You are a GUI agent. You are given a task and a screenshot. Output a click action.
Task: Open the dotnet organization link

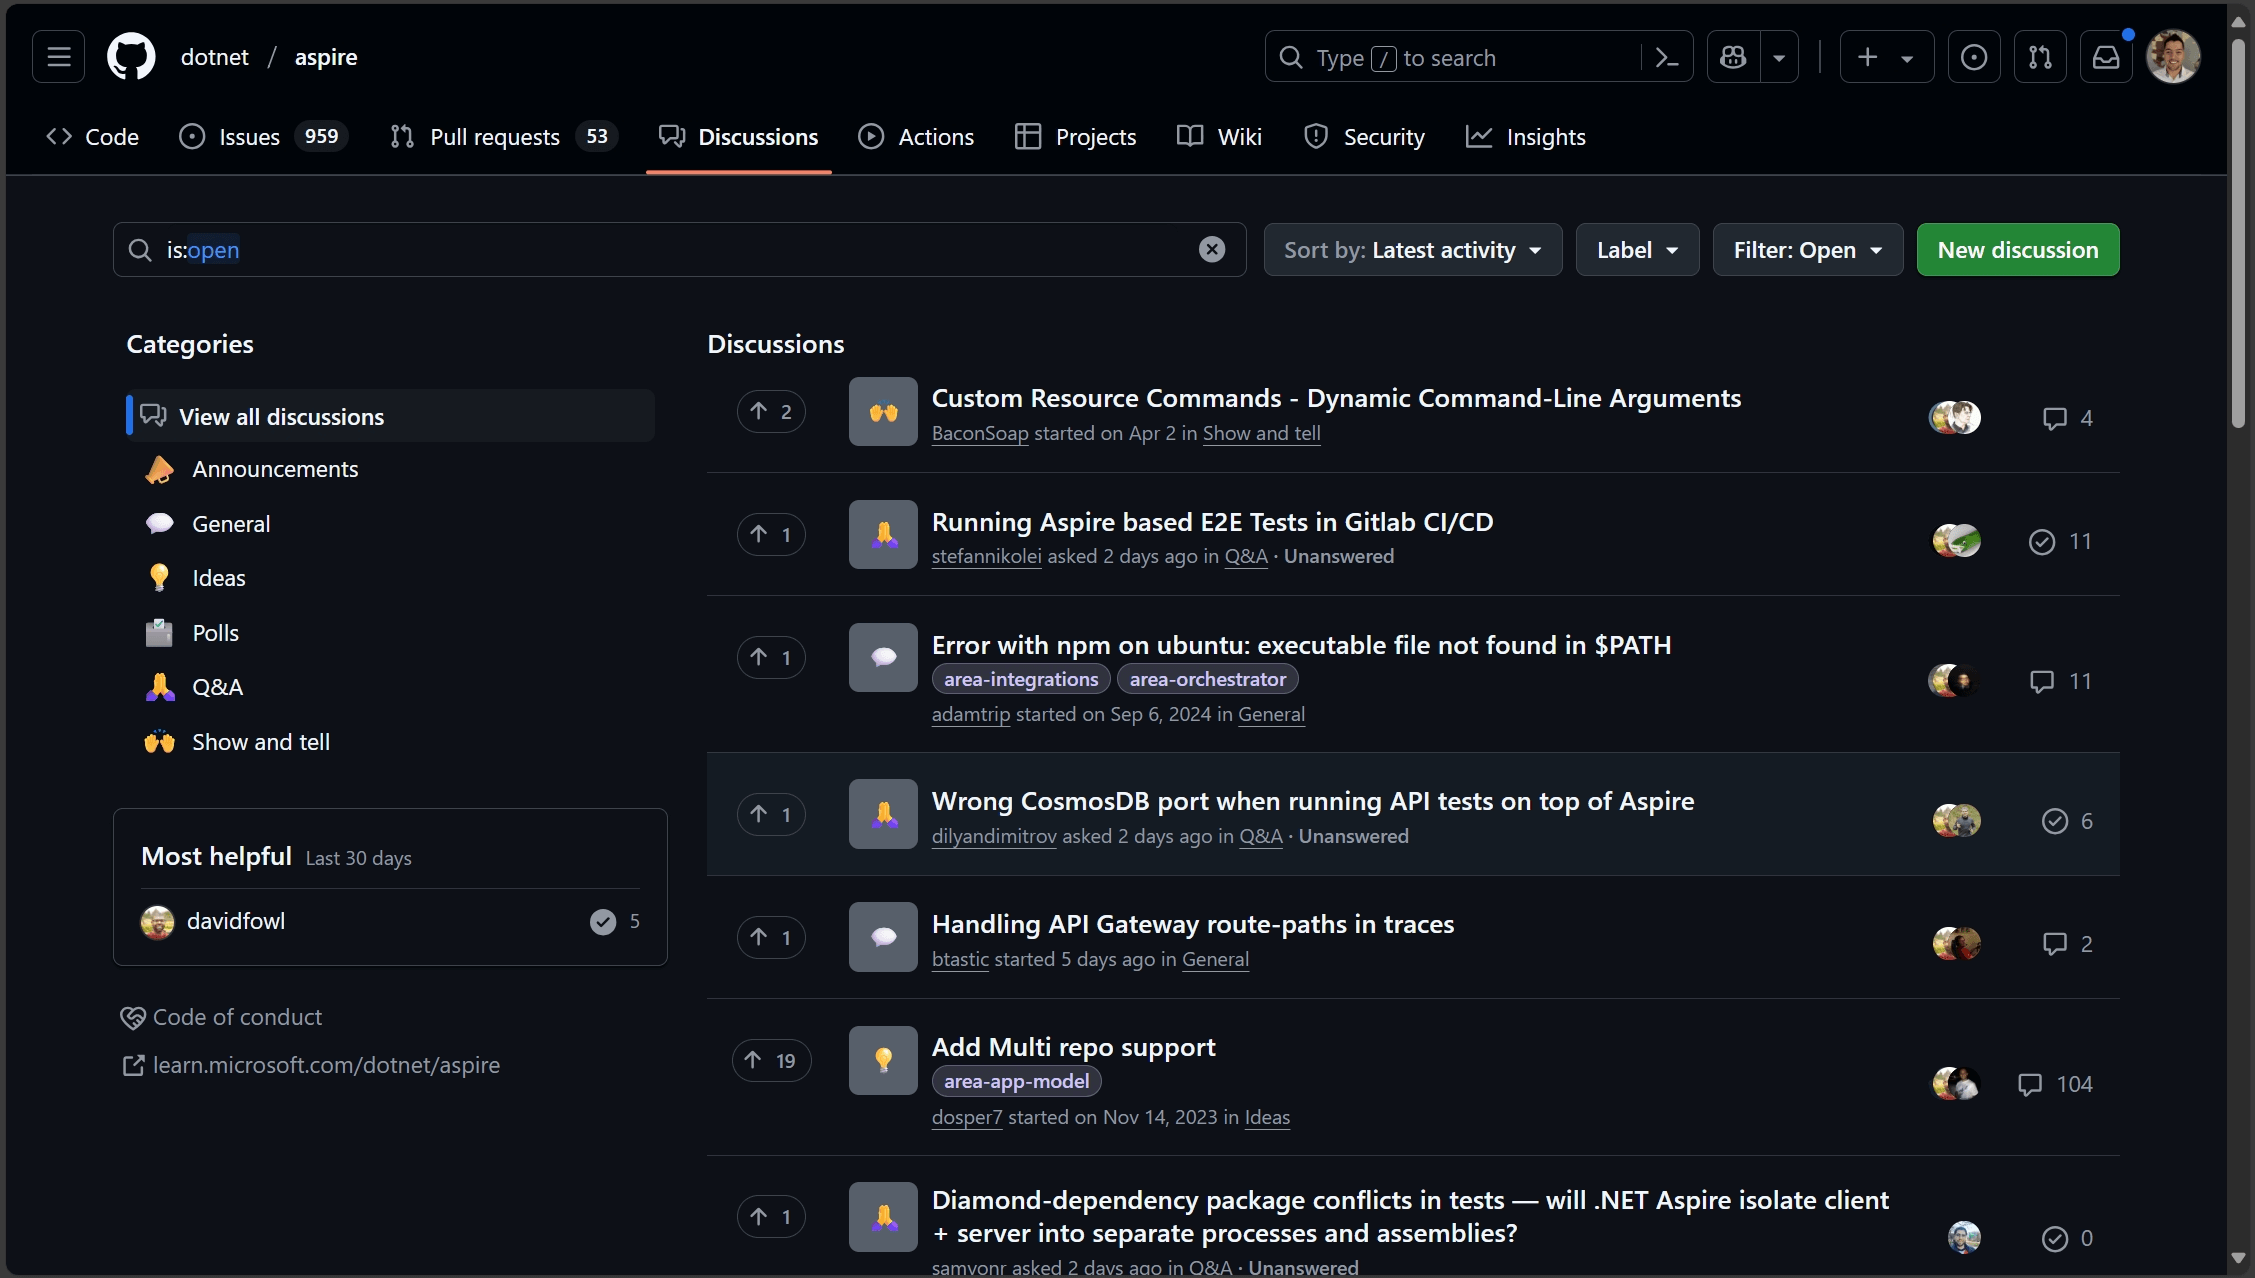tap(214, 57)
